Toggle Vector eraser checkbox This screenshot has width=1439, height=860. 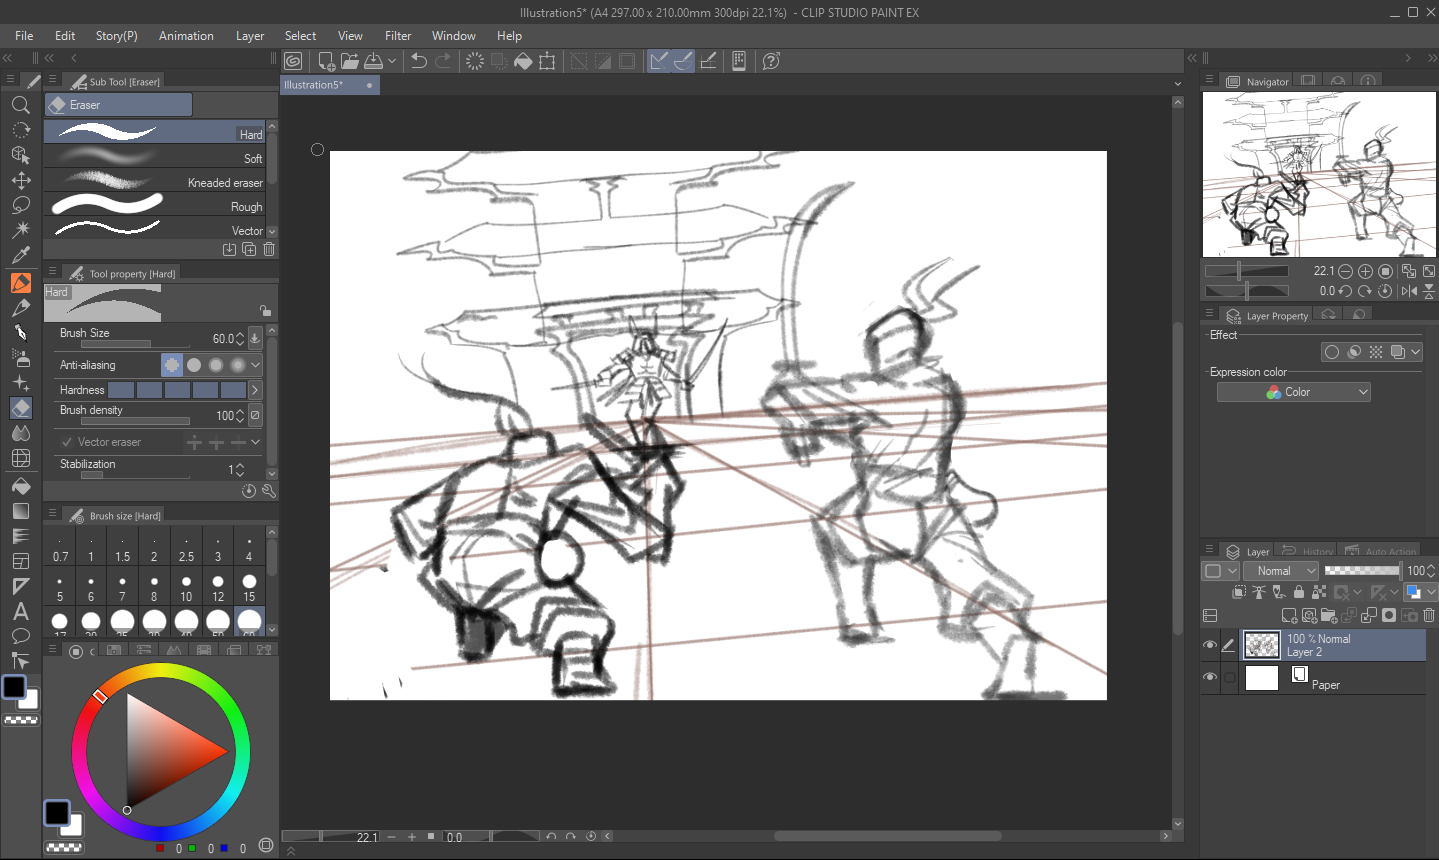[x=67, y=442]
